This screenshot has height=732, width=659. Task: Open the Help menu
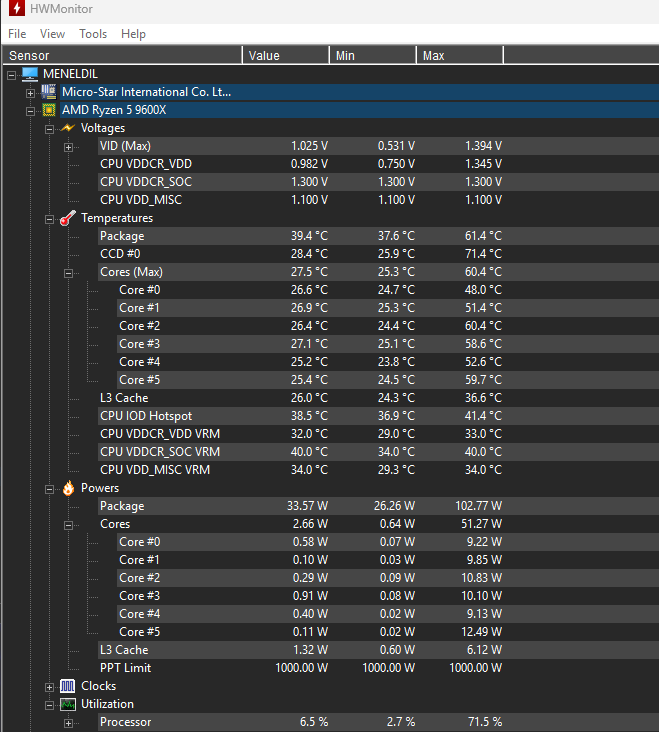133,34
